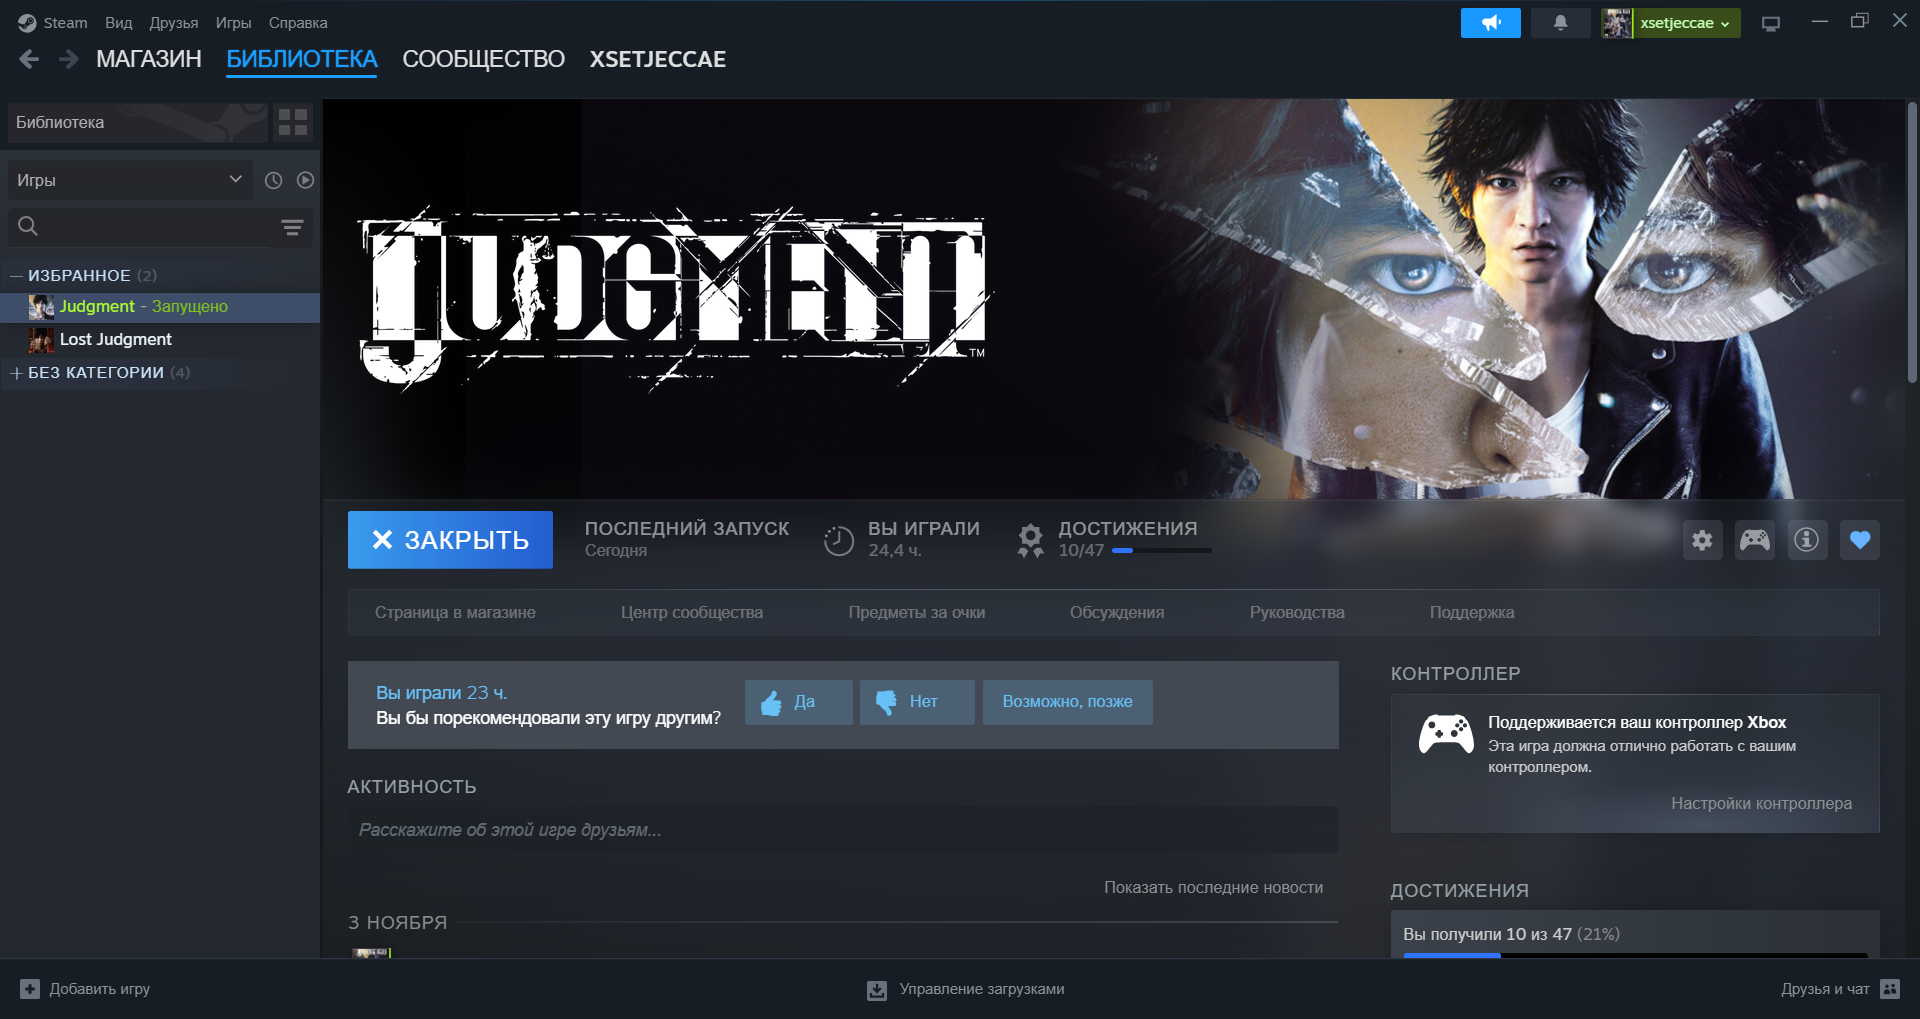Go forward with the right arrow
1920x1019 pixels.
(68, 60)
